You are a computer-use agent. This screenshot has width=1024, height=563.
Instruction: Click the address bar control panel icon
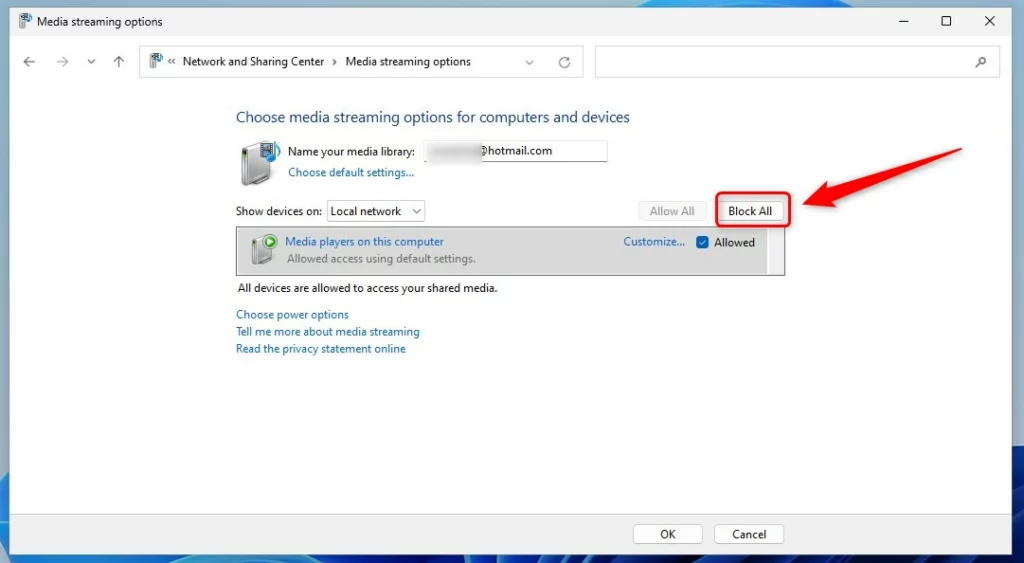pos(156,61)
